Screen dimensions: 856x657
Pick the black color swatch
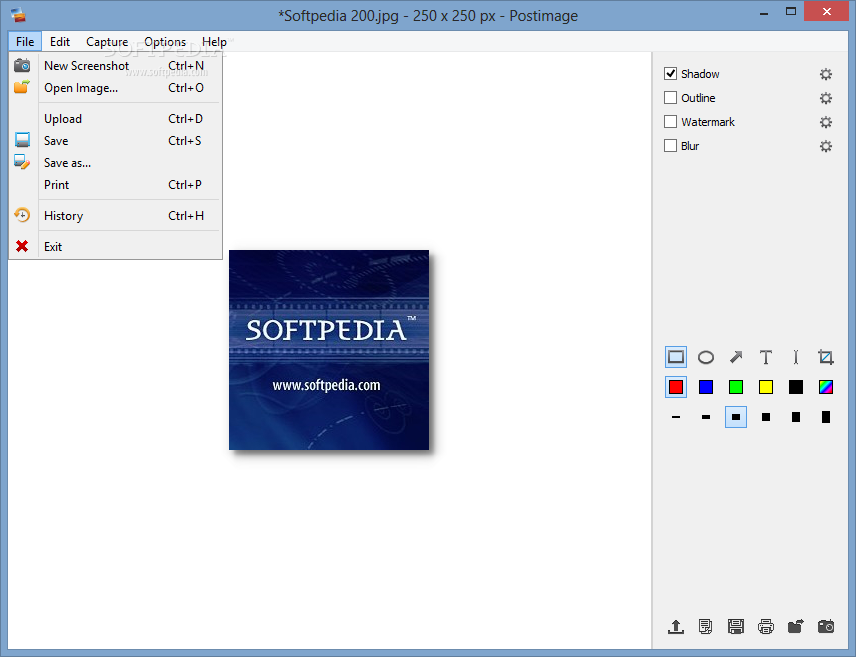(x=796, y=387)
